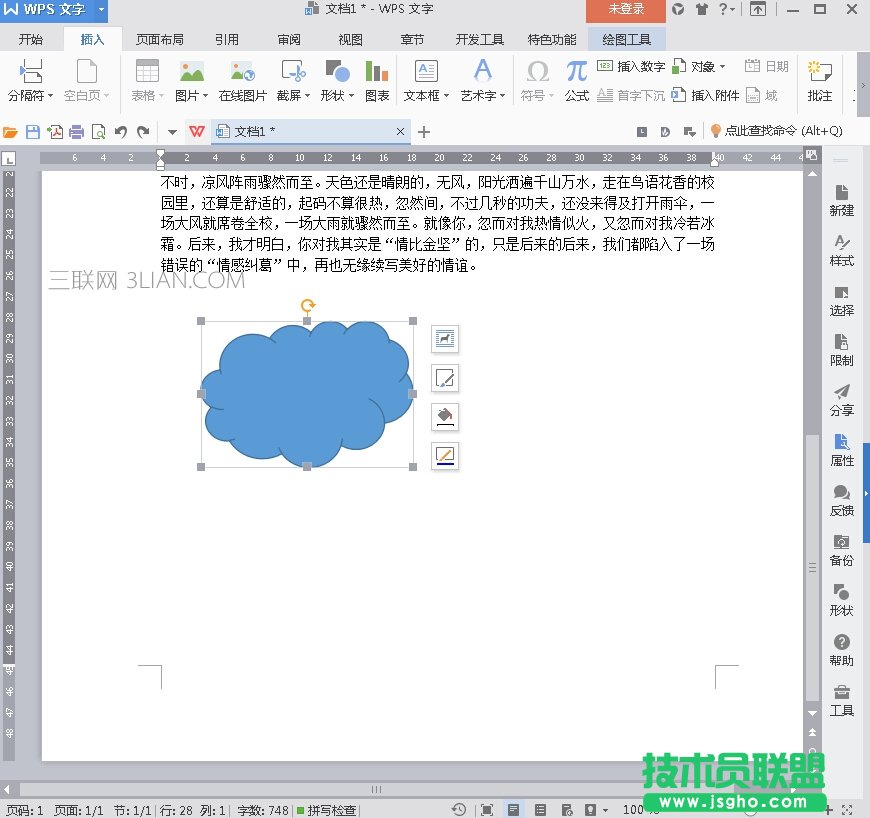Click the new document tab plus button
The height and width of the screenshot is (818, 870).
click(x=424, y=132)
